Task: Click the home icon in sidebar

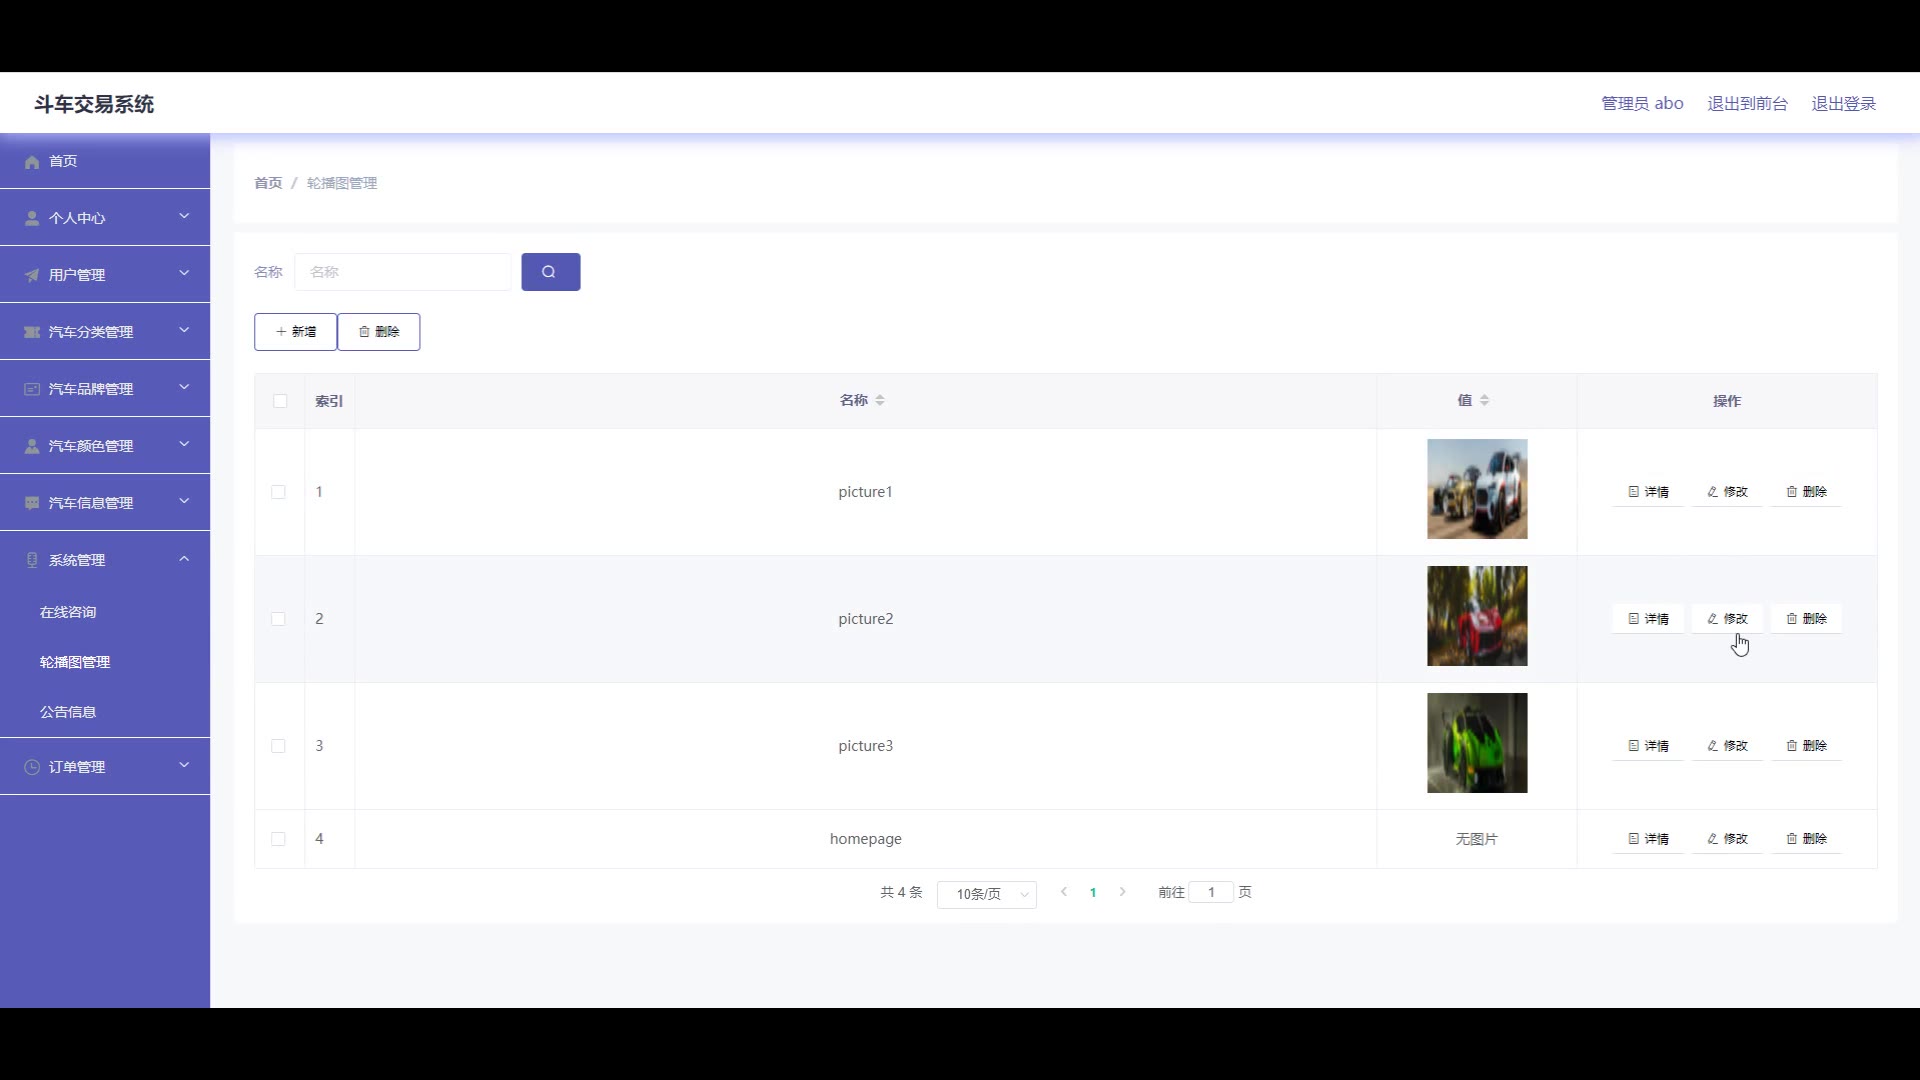Action: tap(32, 162)
